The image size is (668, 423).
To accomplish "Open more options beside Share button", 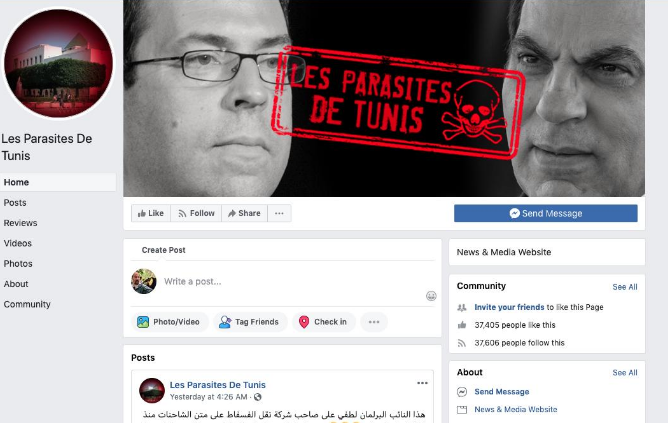I will (x=279, y=213).
